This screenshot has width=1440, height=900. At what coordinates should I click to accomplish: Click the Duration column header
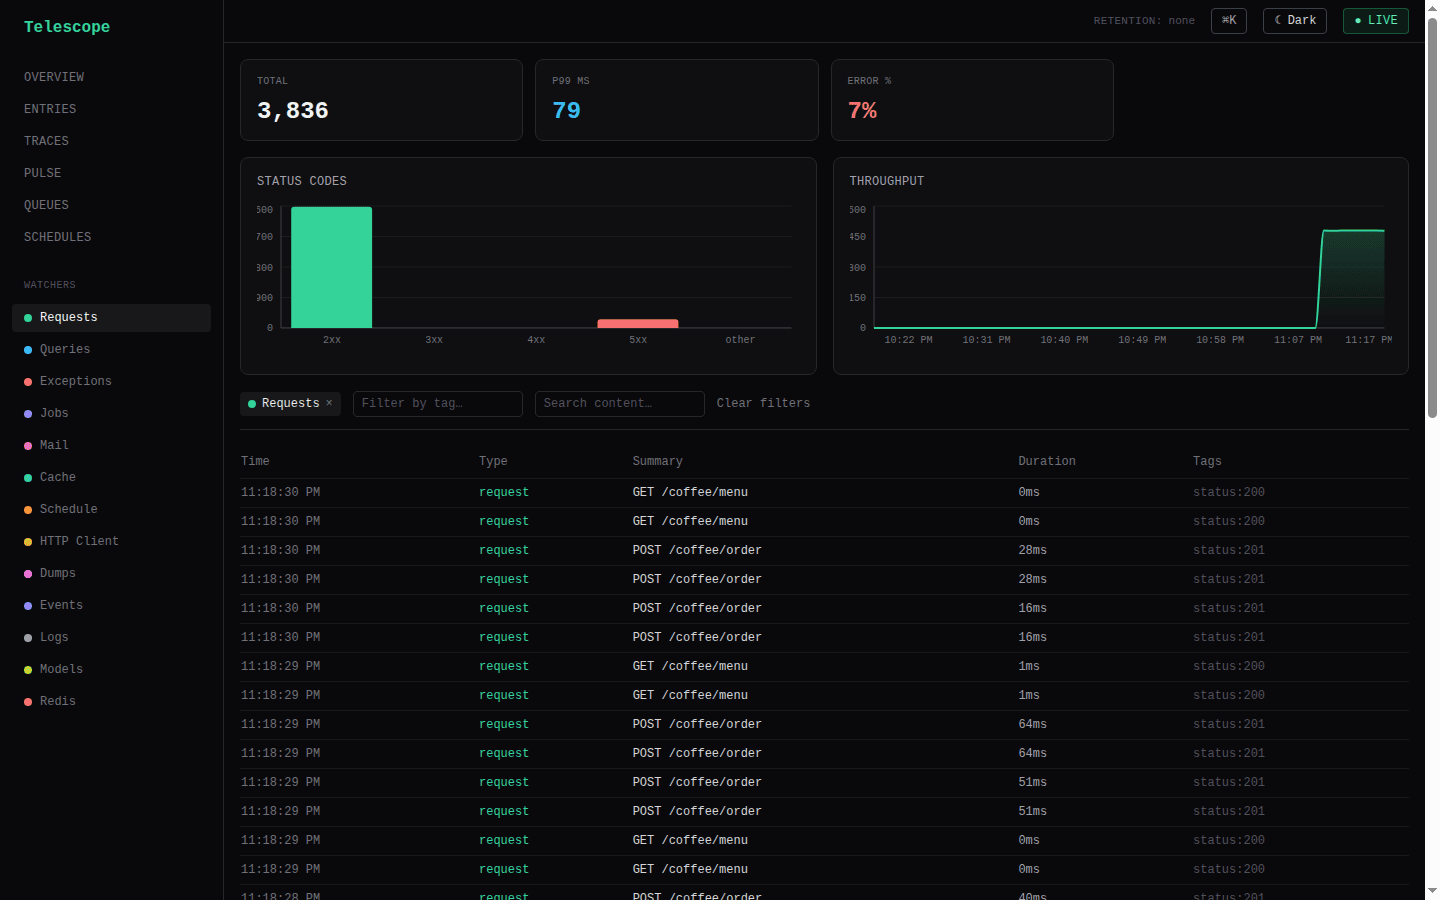point(1047,461)
